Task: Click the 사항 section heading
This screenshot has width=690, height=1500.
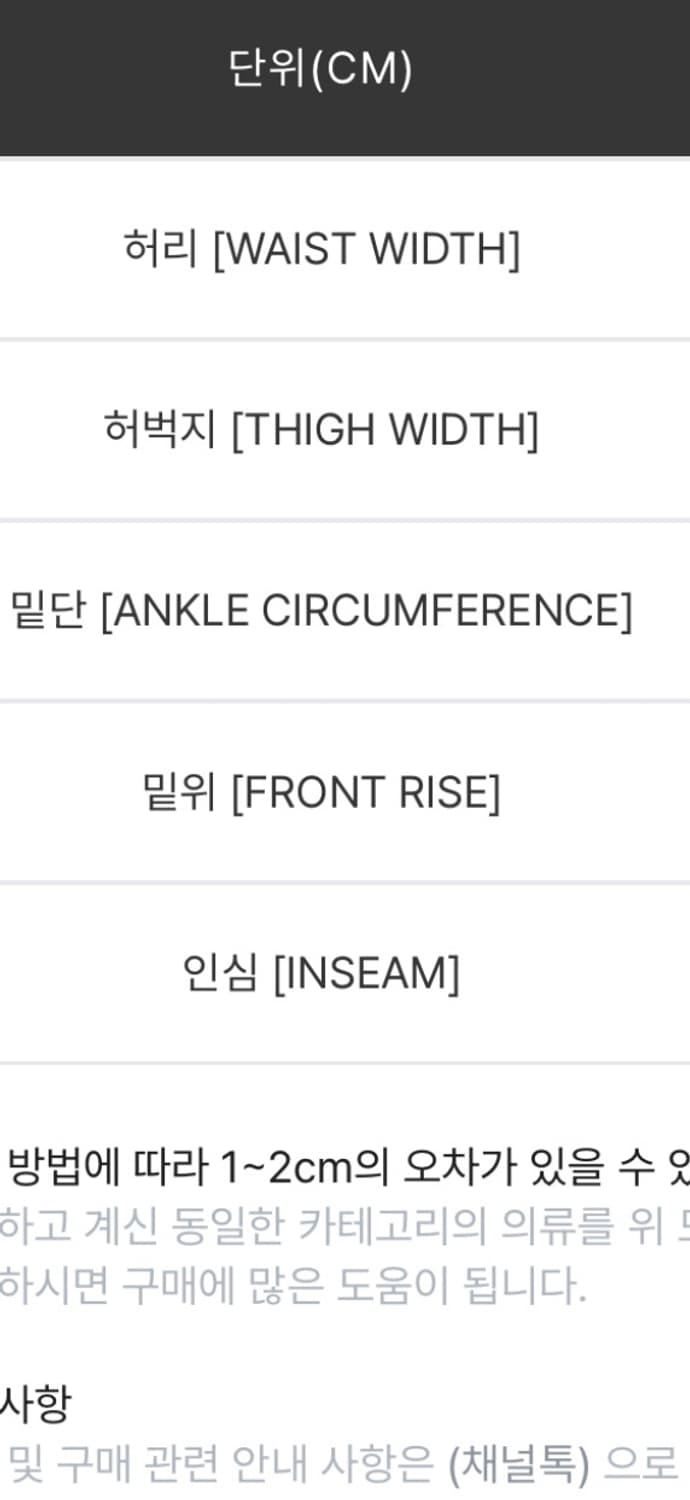Action: click(x=35, y=1404)
